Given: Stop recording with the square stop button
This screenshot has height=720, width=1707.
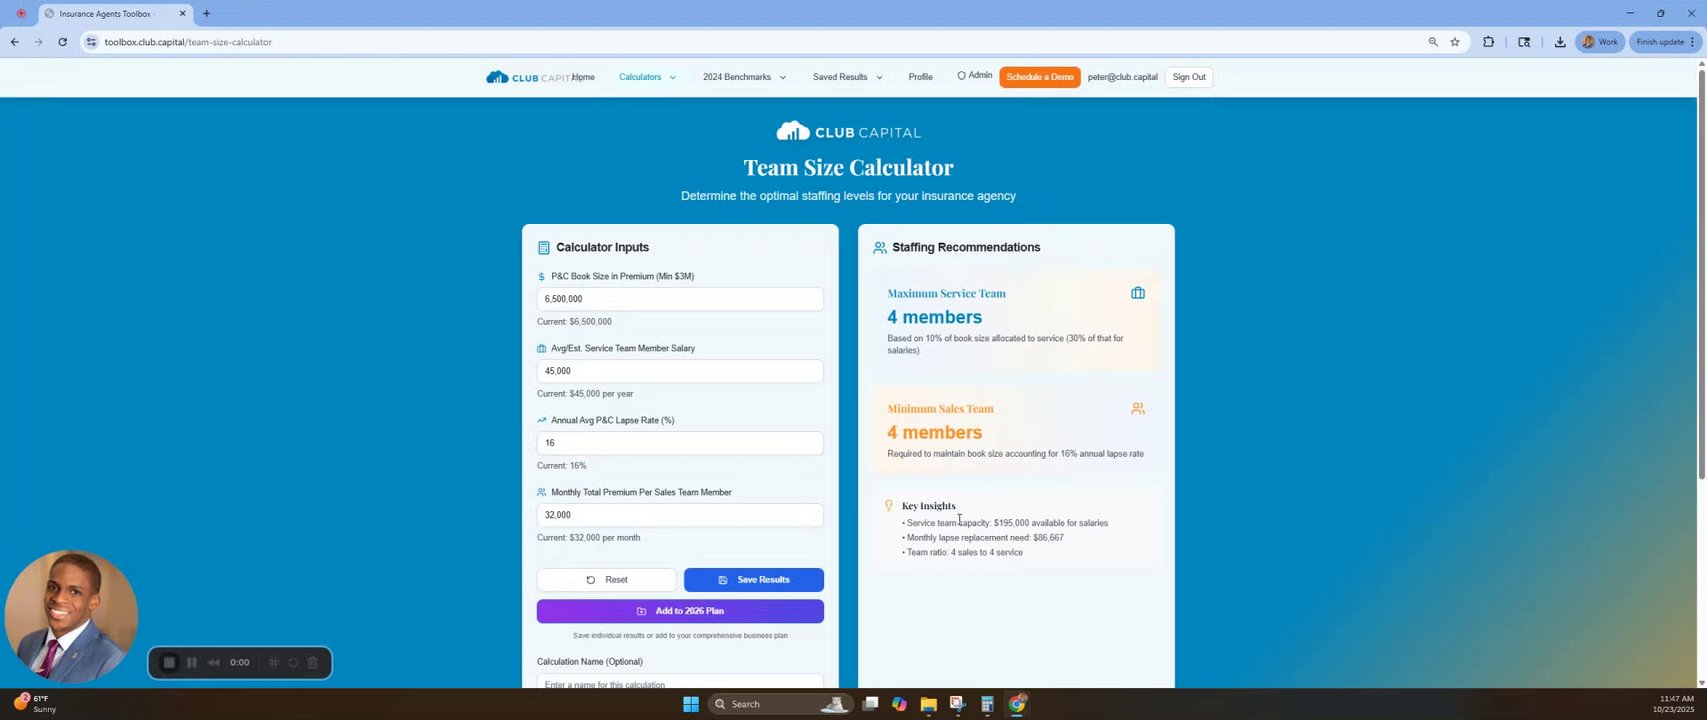Looking at the screenshot, I should (169, 663).
